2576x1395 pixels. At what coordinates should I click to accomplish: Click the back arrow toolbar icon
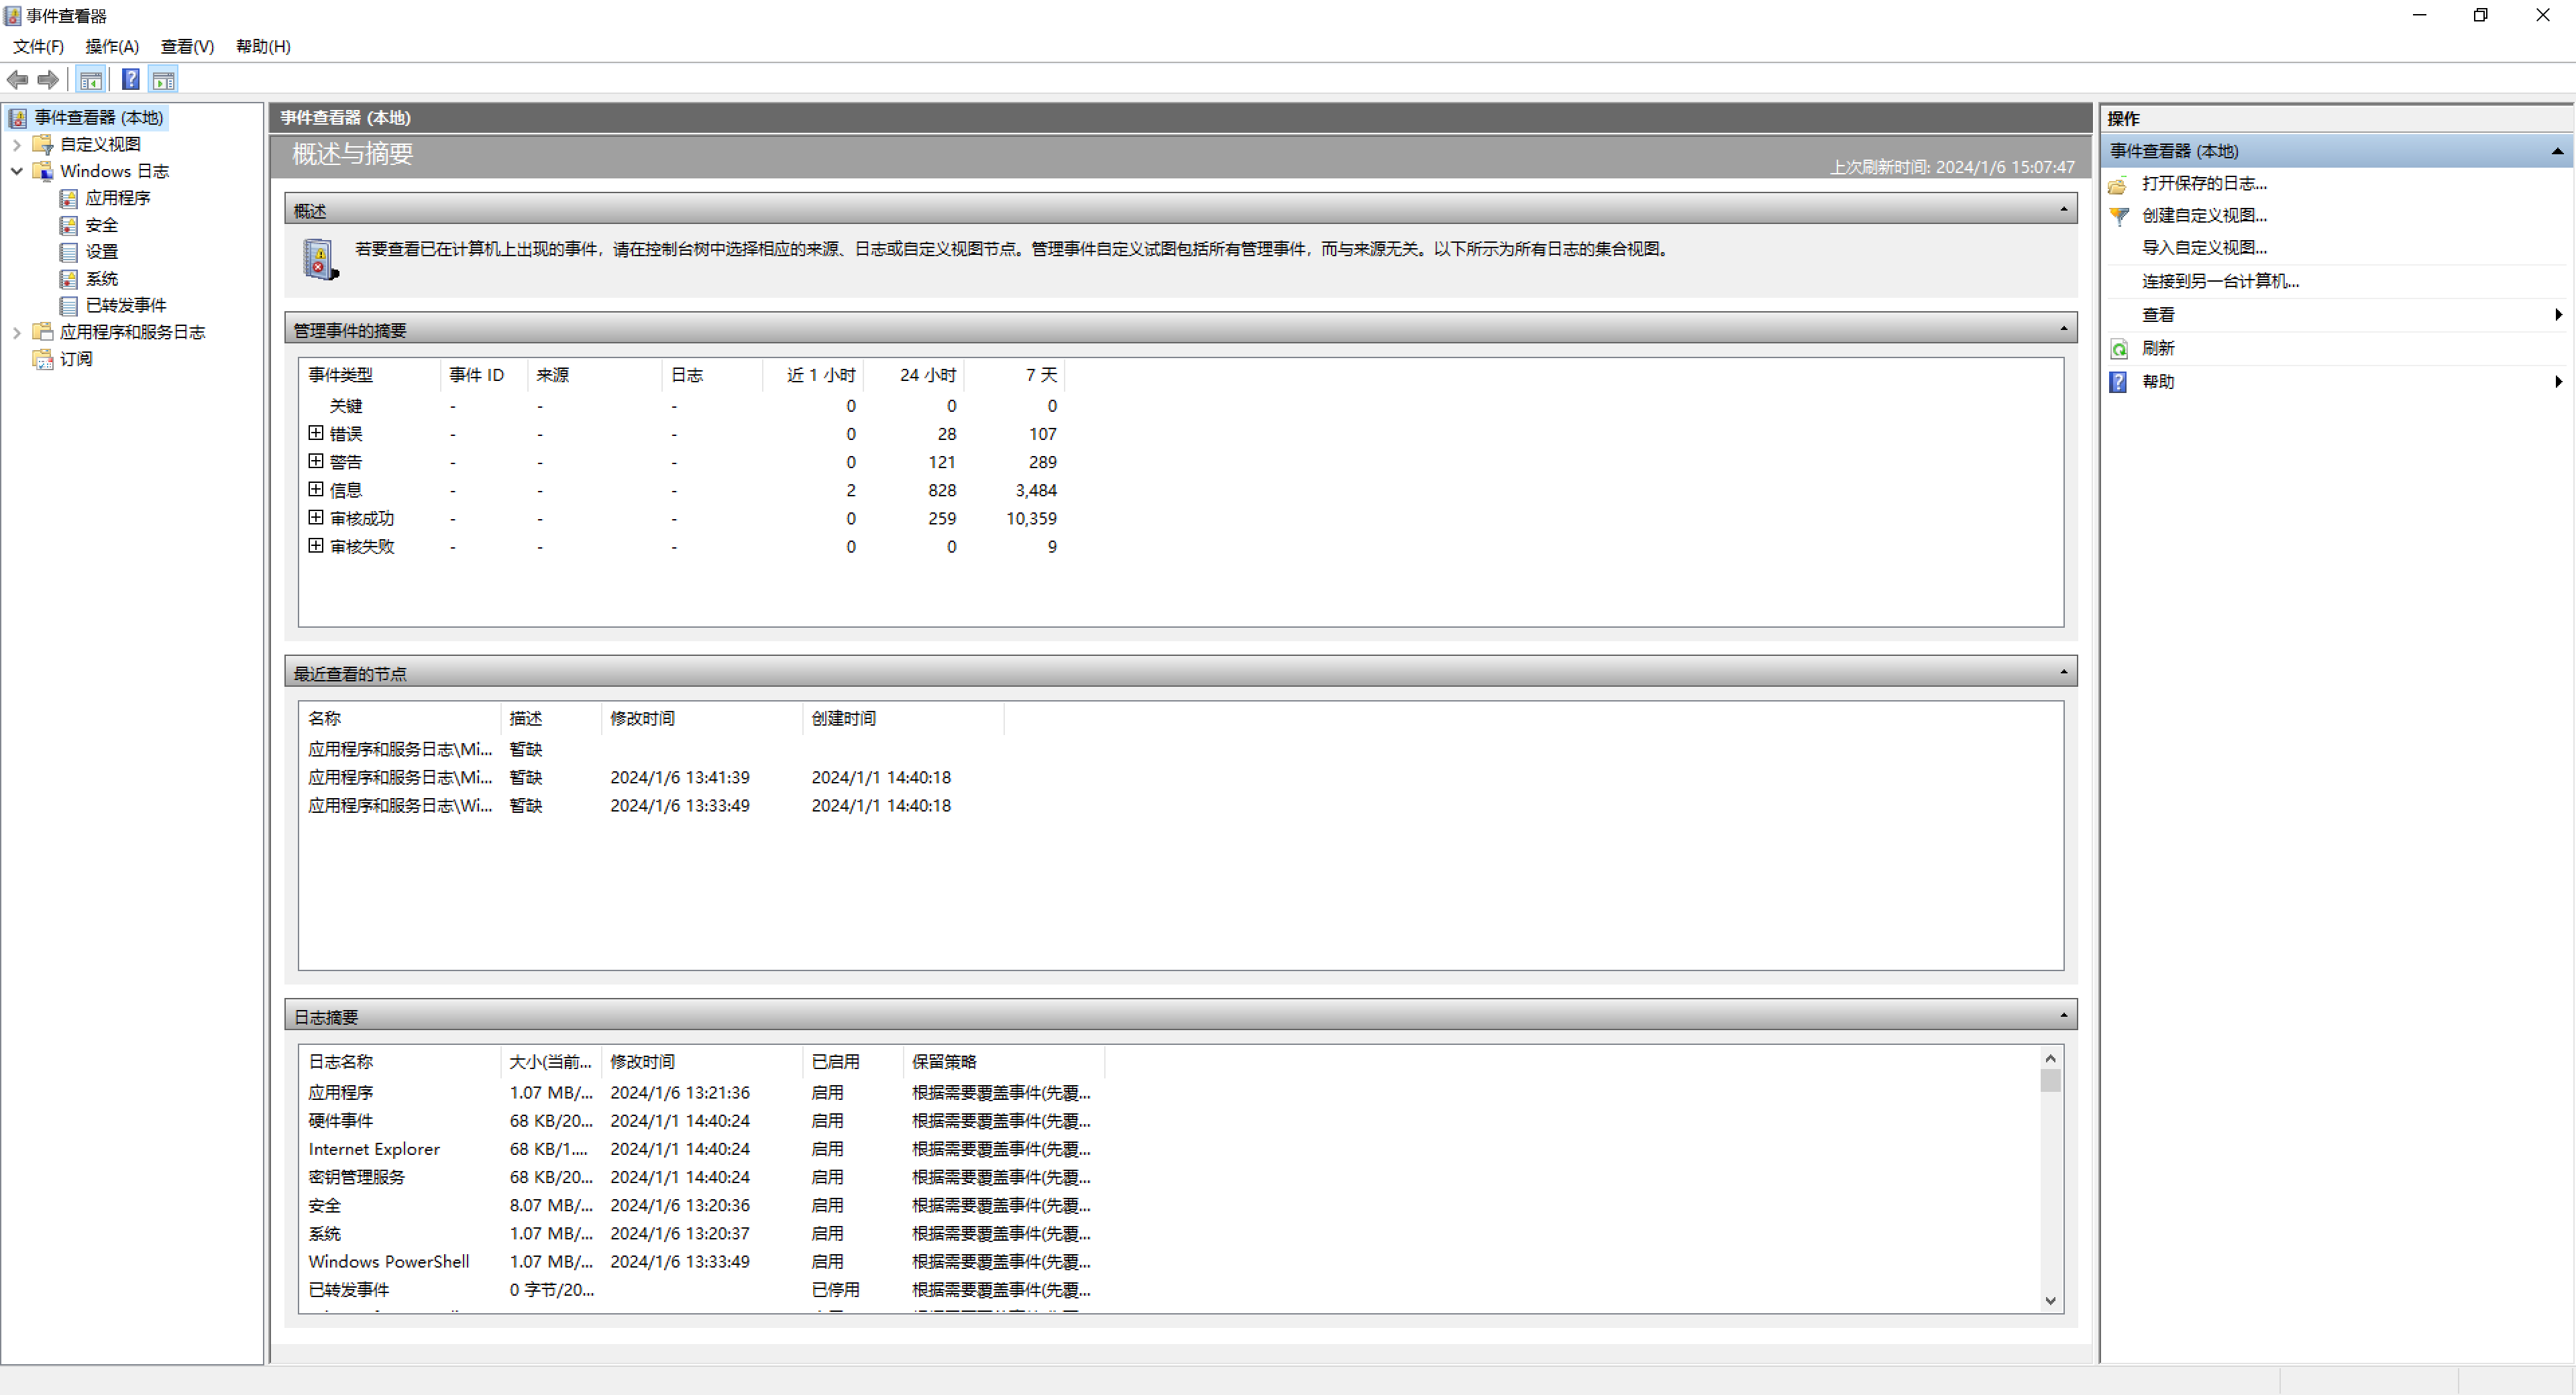coord(18,80)
